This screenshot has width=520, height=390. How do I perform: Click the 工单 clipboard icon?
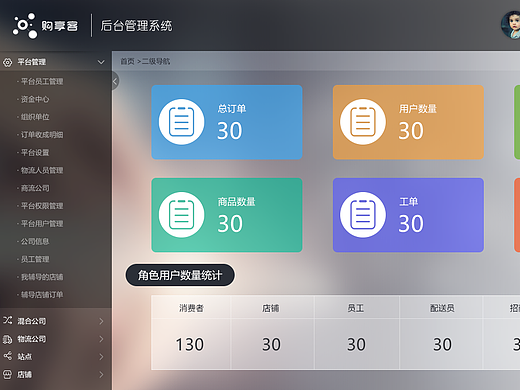point(363,215)
